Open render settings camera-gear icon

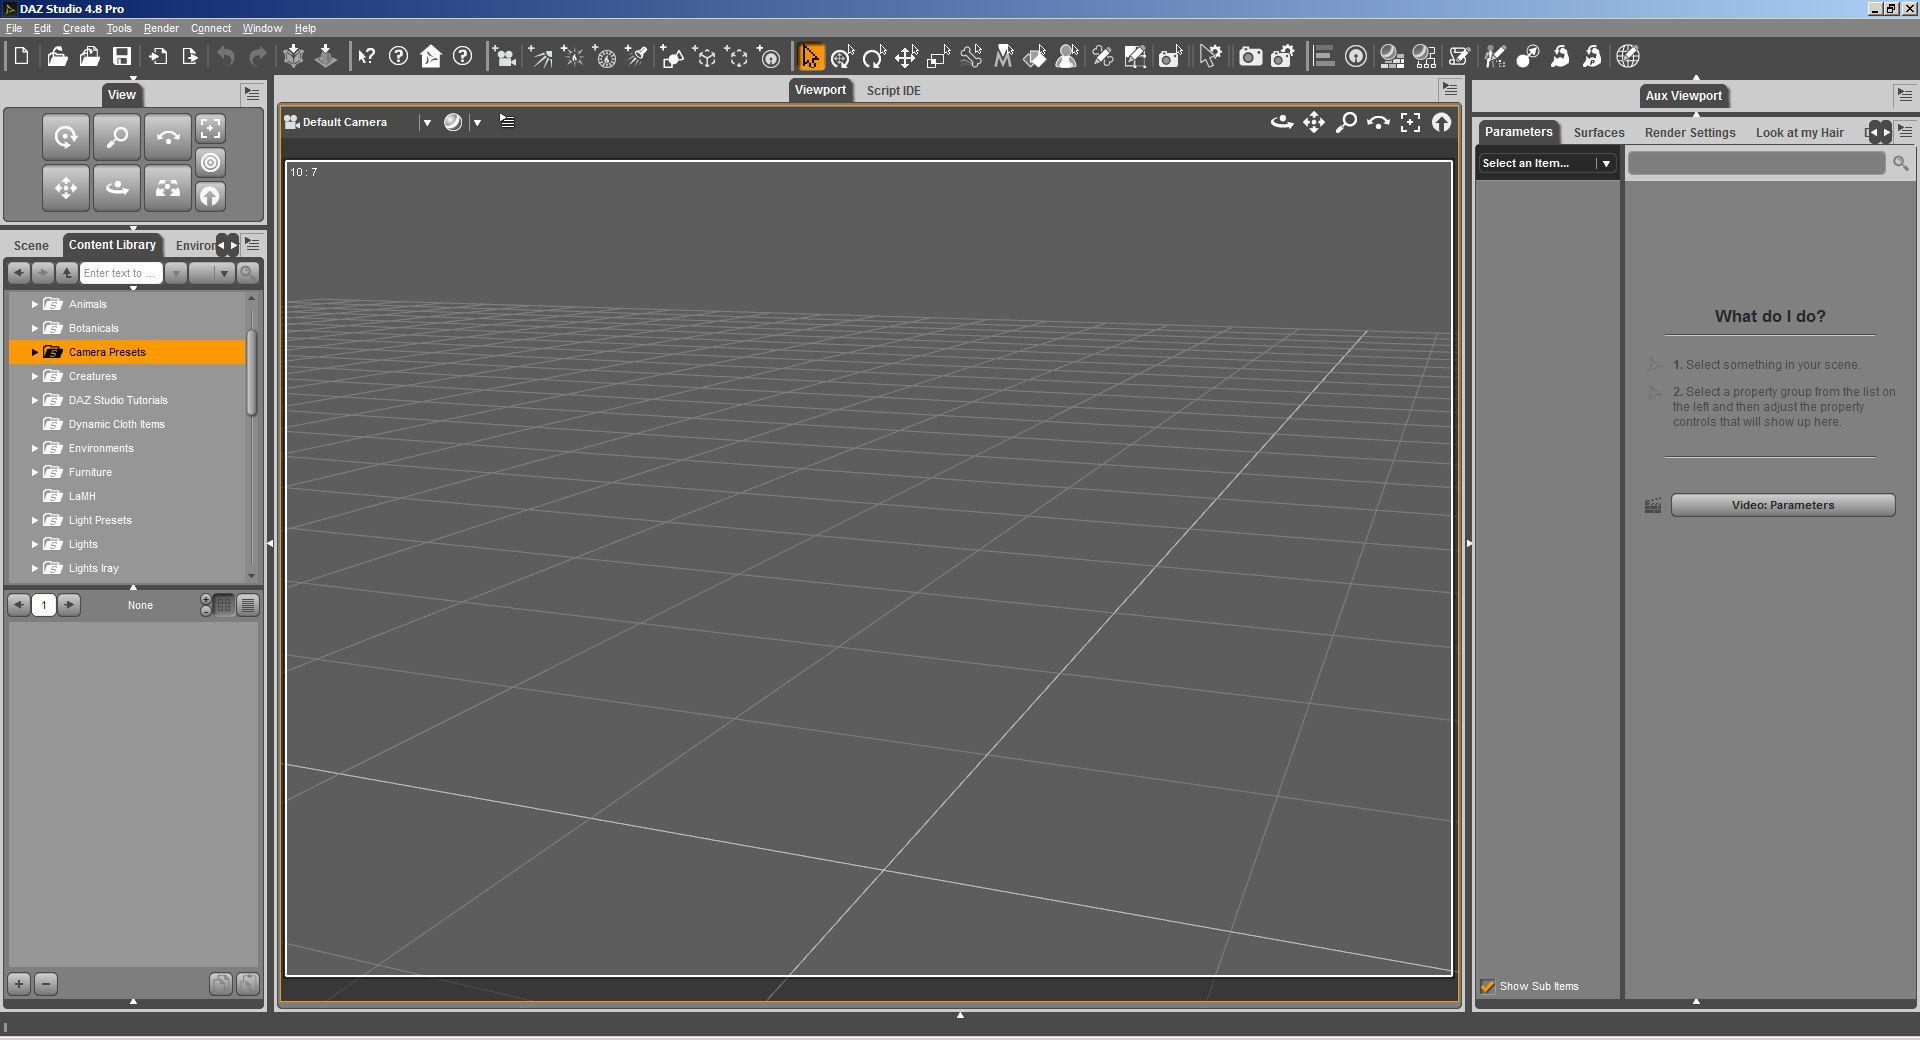[1283, 56]
